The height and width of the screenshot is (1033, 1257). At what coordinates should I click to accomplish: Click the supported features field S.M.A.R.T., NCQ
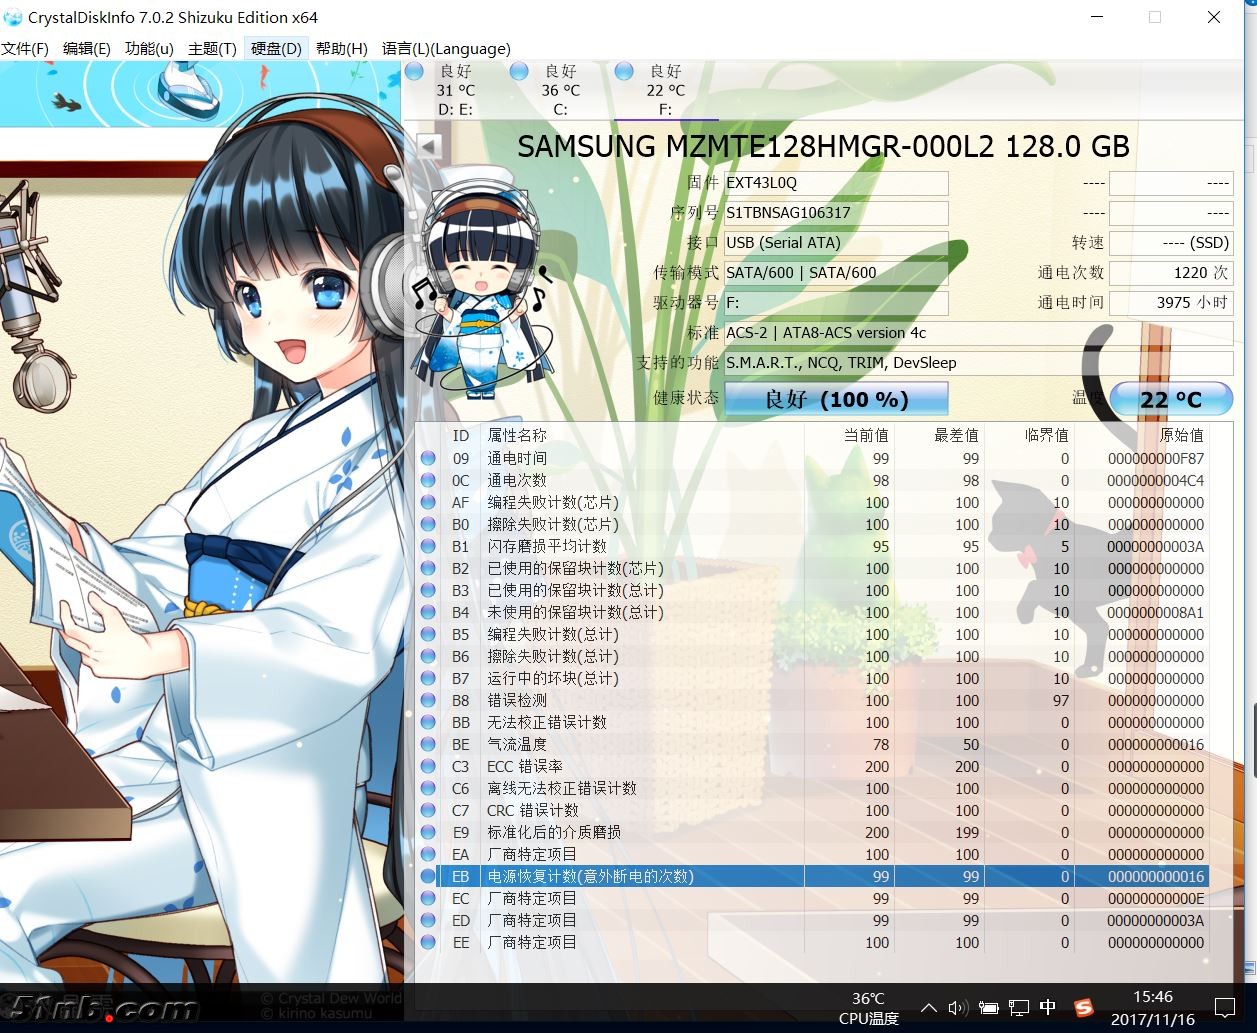coord(978,363)
